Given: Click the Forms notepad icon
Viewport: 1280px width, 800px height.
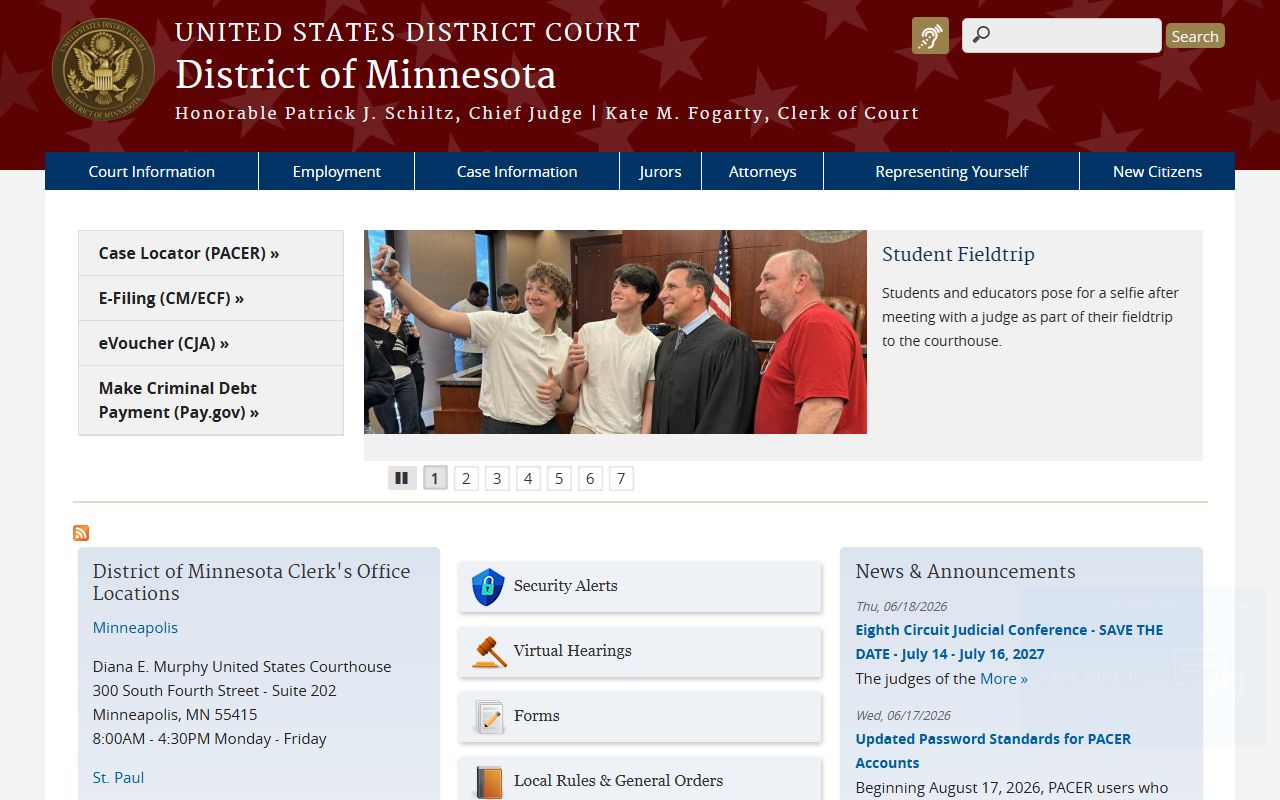Looking at the screenshot, I should click(x=489, y=717).
